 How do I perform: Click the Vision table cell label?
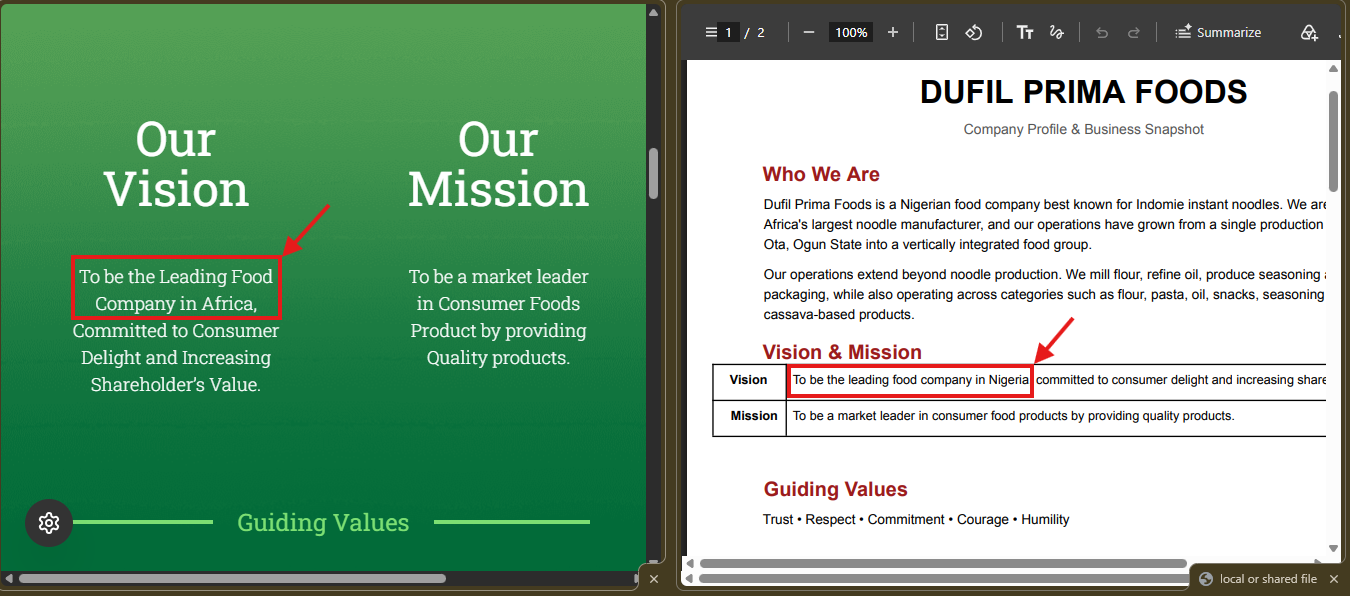[749, 380]
